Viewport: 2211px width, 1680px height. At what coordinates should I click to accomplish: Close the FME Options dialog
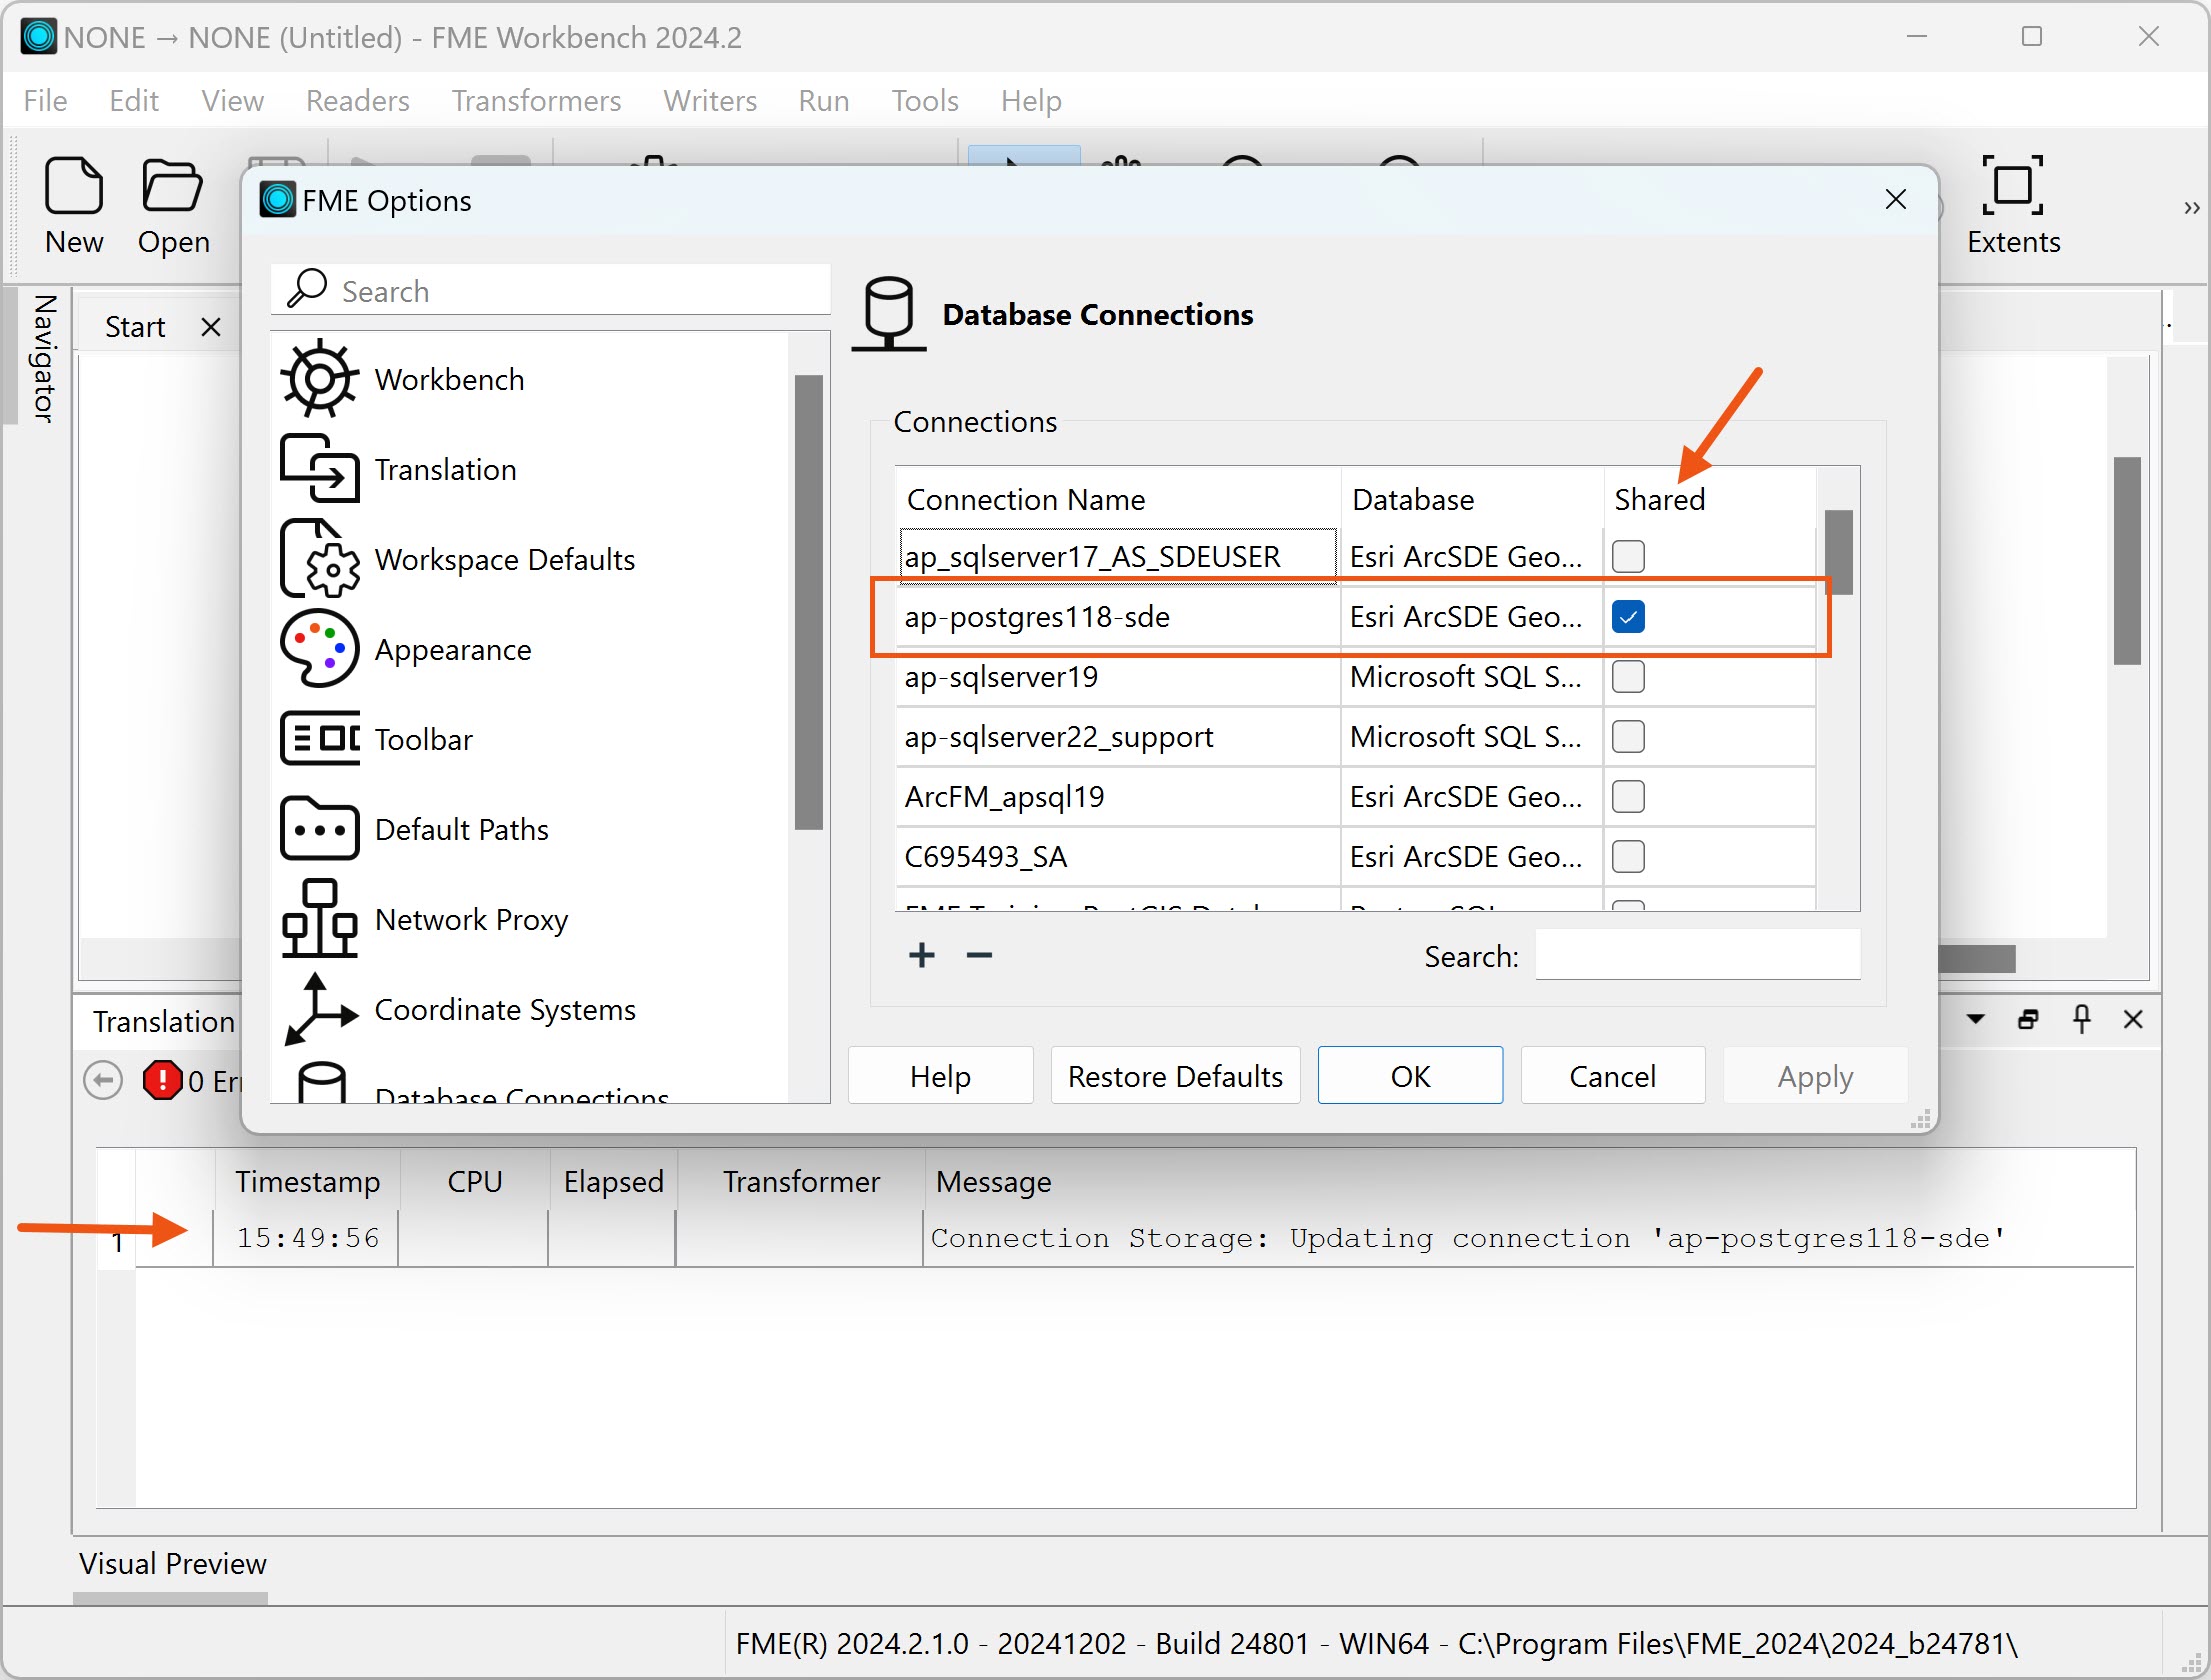[1895, 199]
